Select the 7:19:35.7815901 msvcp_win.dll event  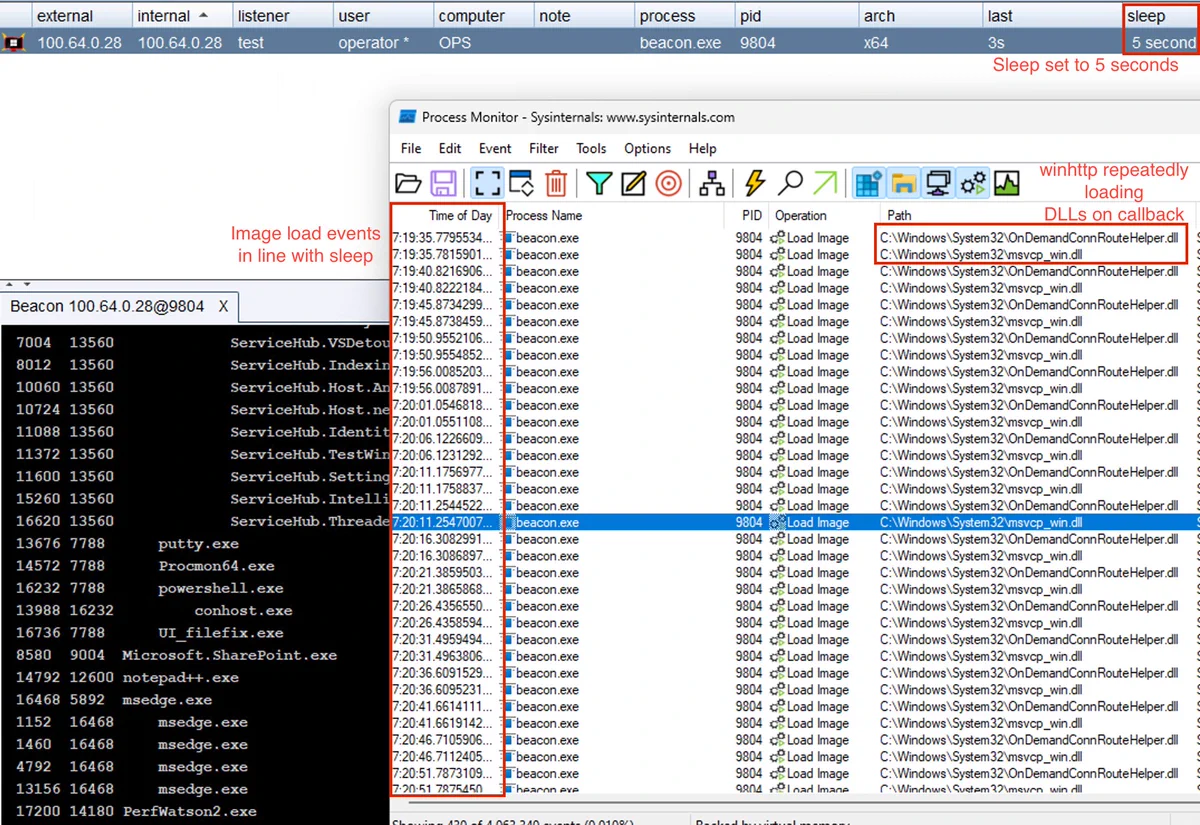pos(795,255)
